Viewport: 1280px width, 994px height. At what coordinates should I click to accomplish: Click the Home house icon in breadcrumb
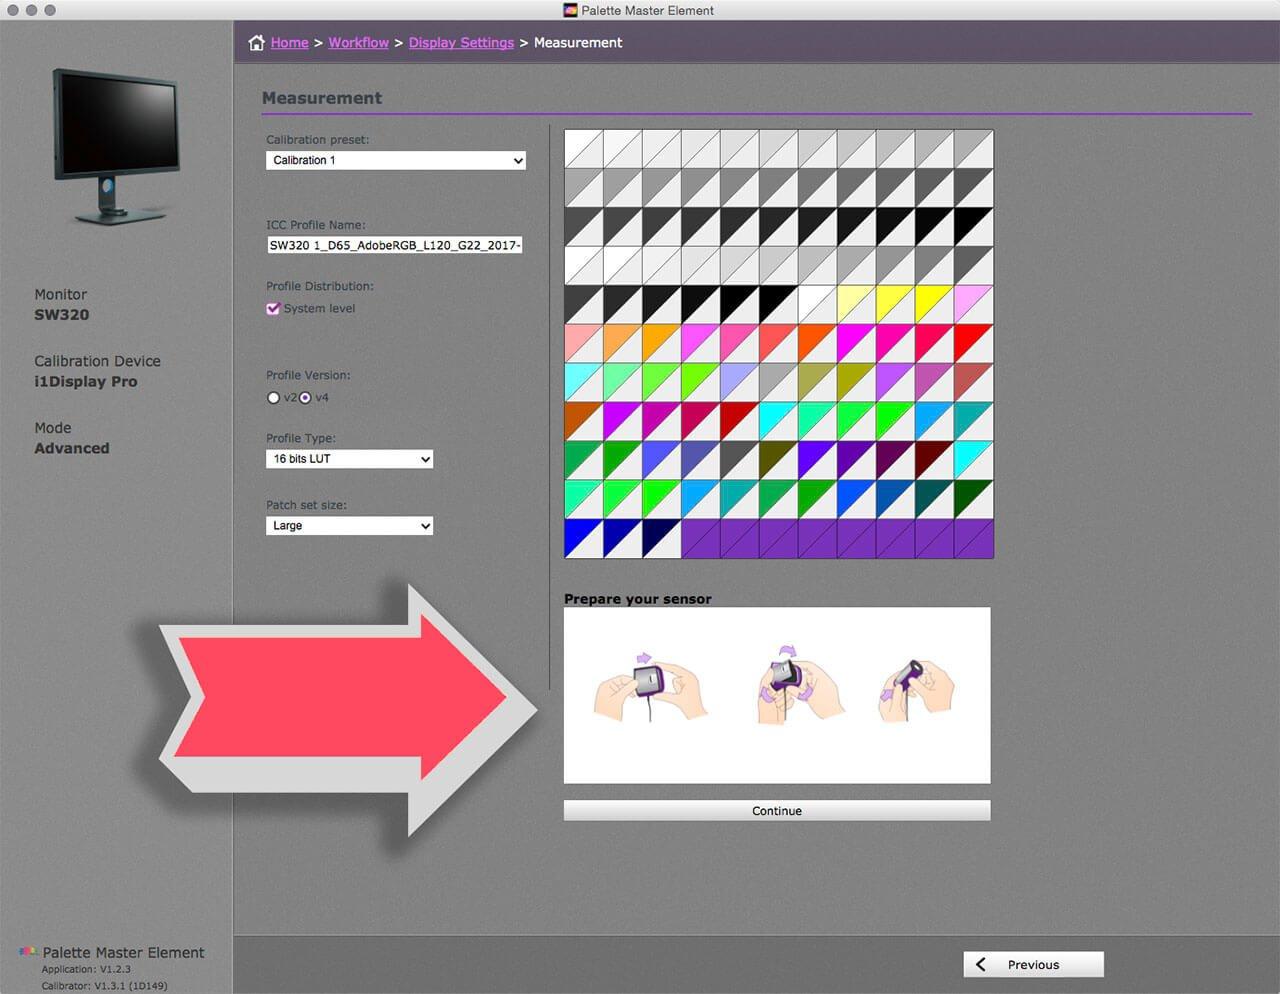257,42
